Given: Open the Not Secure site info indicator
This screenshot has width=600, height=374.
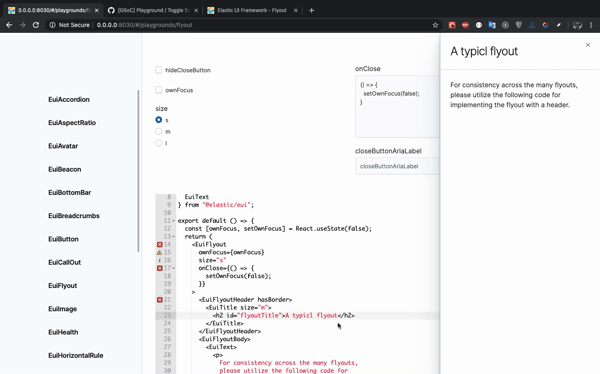Looking at the screenshot, I should pos(70,25).
